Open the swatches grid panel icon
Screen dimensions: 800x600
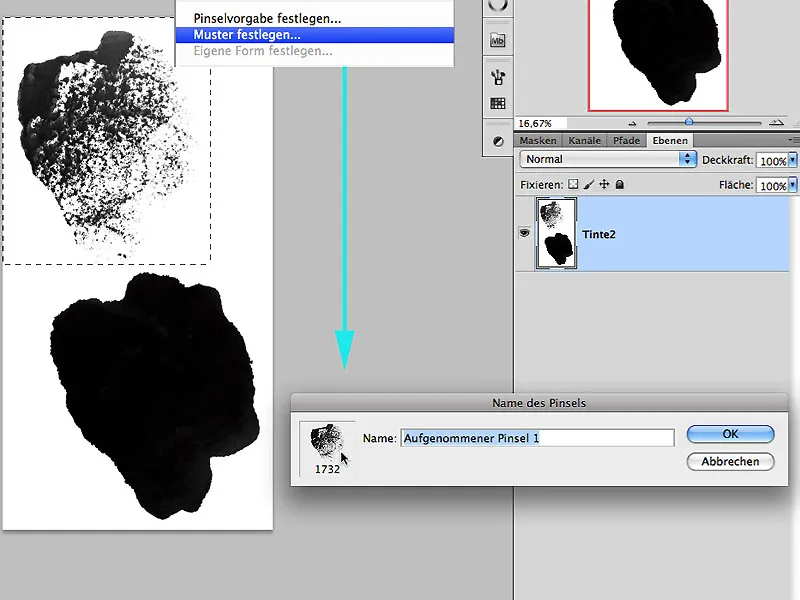click(497, 104)
